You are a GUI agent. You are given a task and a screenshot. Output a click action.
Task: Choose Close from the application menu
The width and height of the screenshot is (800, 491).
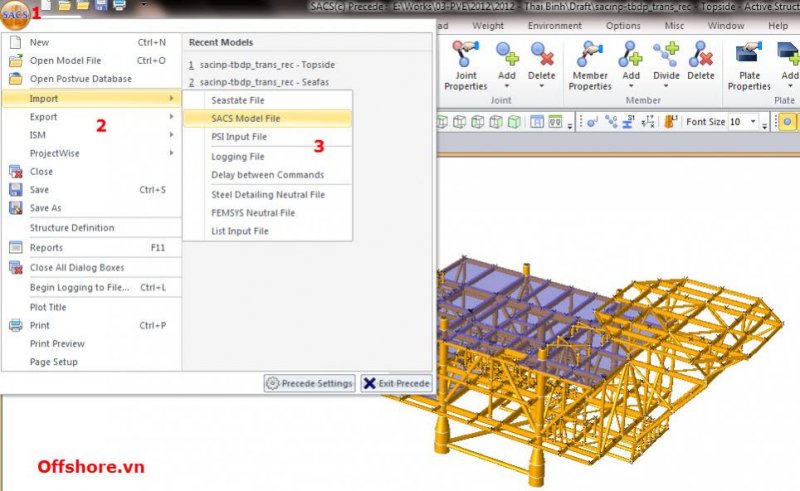click(92, 171)
